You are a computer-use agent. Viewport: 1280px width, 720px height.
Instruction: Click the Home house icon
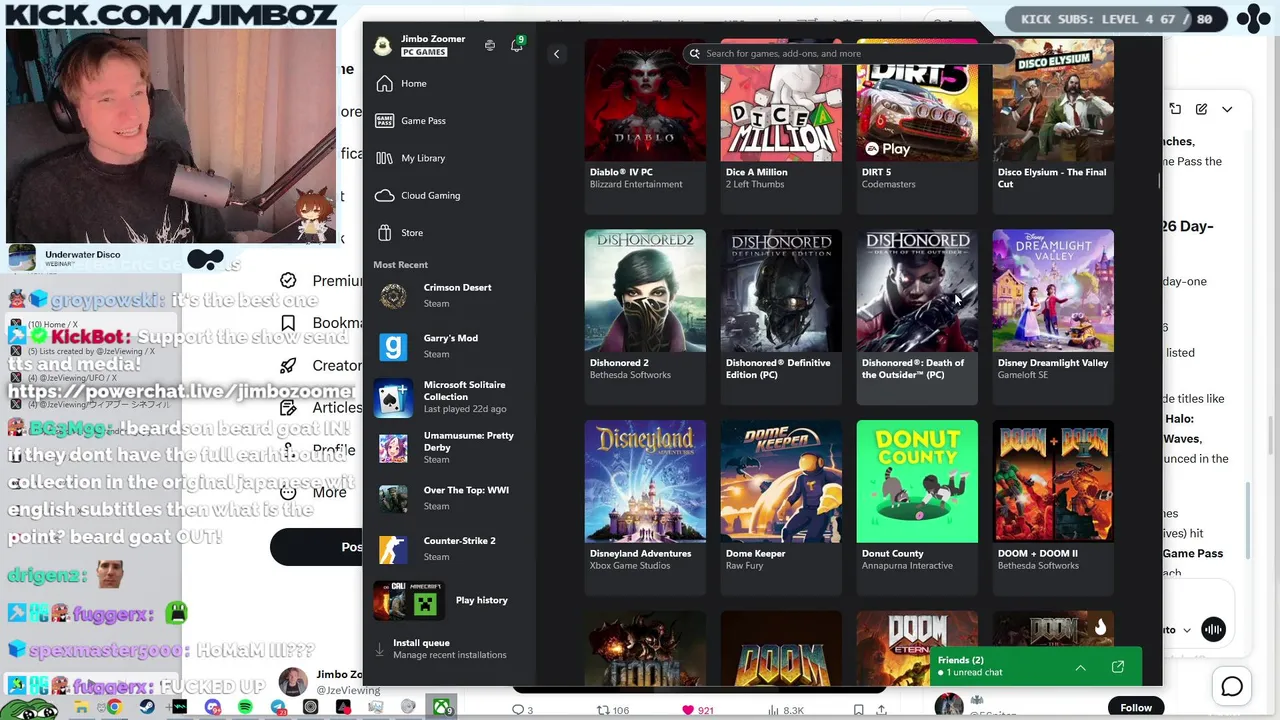tap(384, 84)
